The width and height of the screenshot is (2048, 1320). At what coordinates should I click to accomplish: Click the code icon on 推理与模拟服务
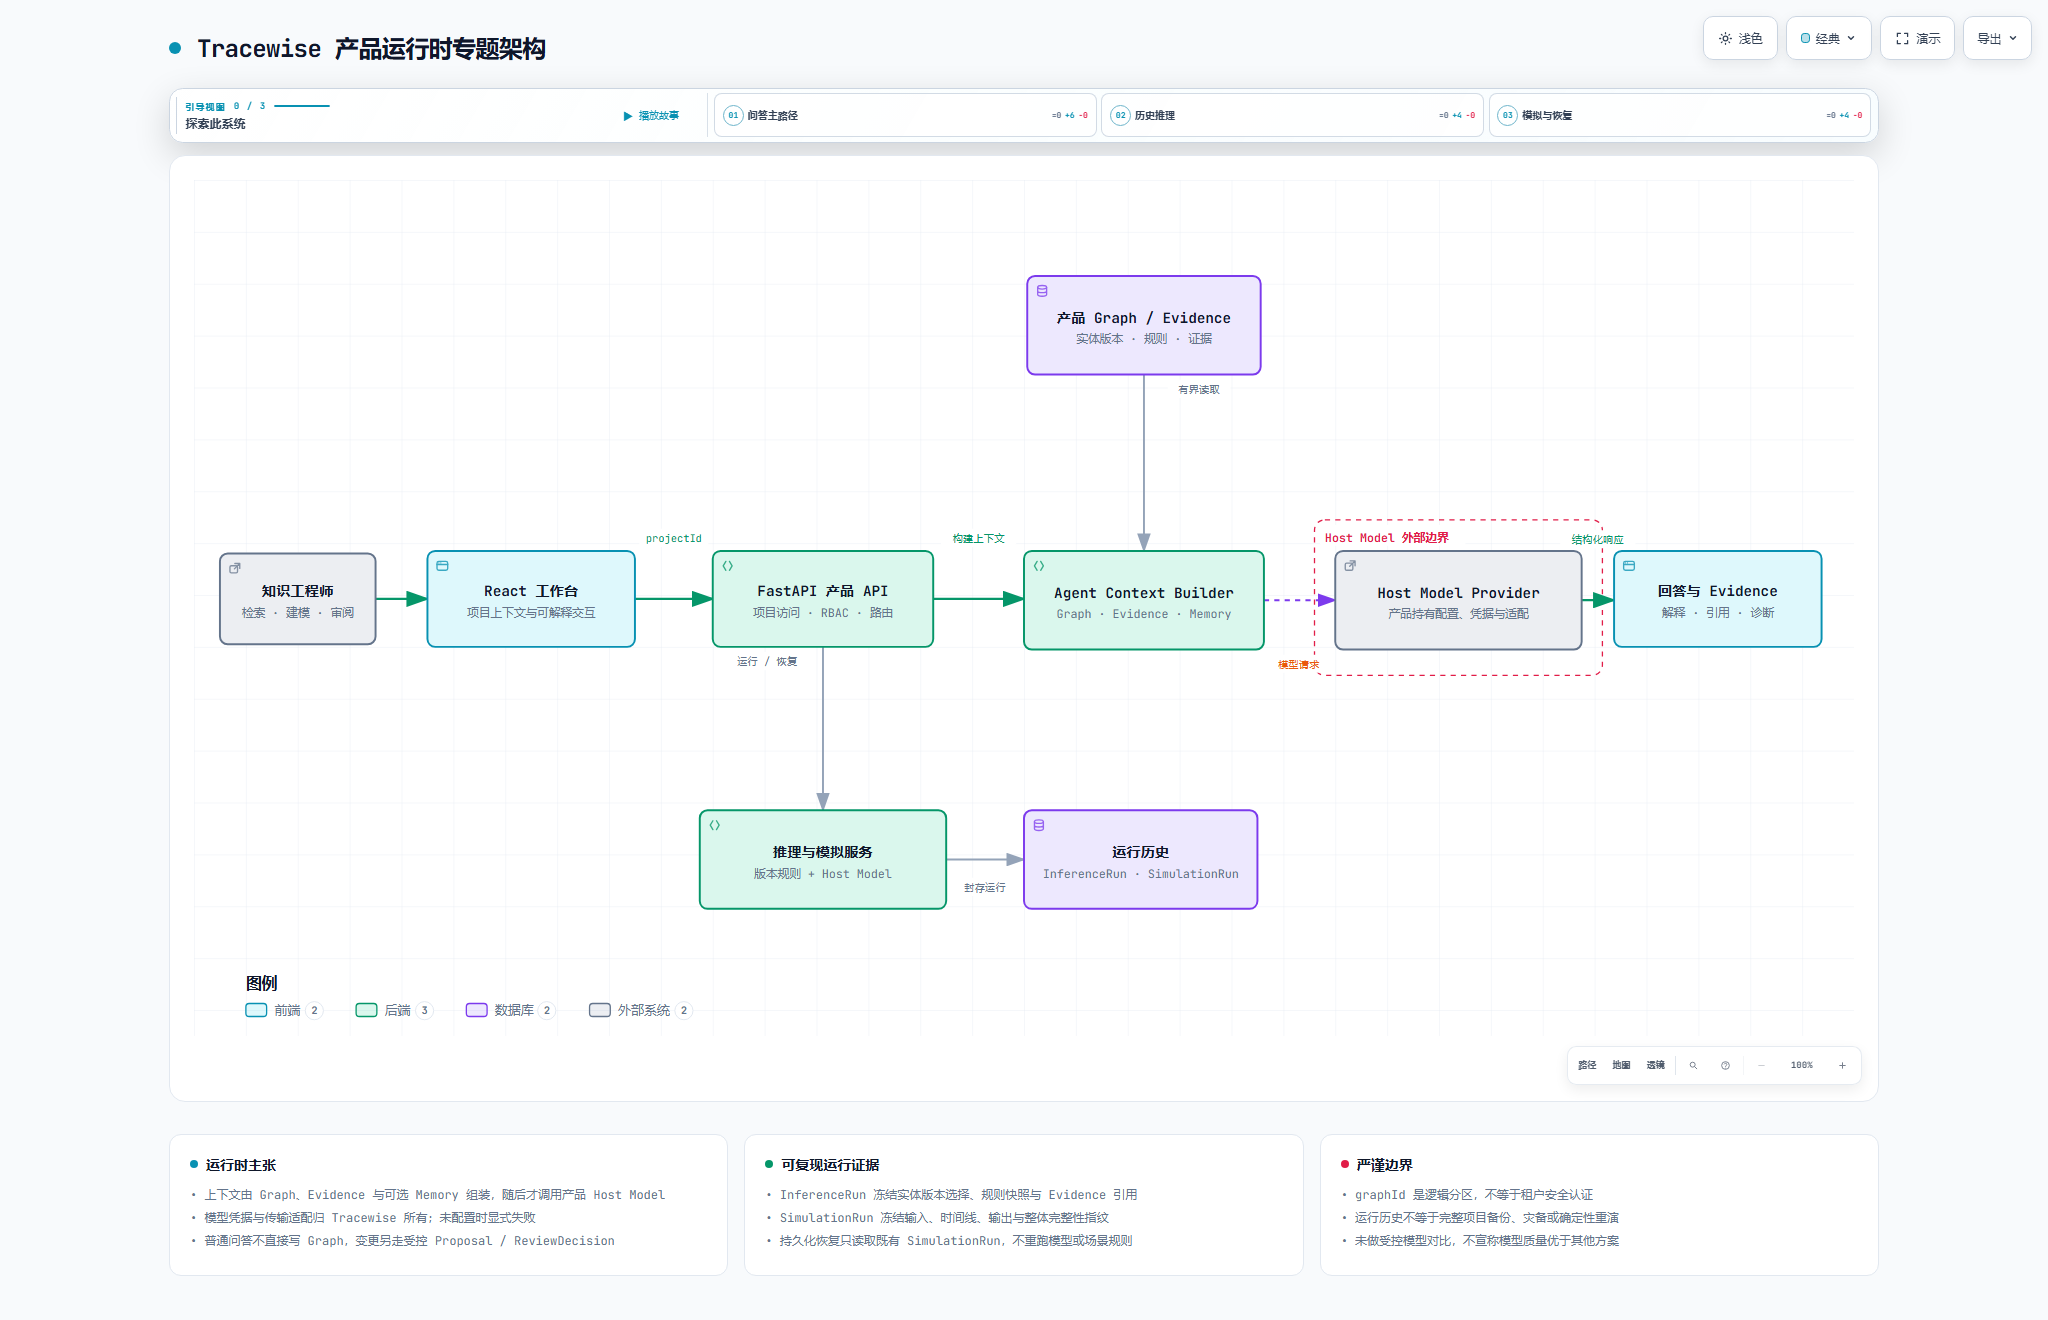(x=715, y=825)
